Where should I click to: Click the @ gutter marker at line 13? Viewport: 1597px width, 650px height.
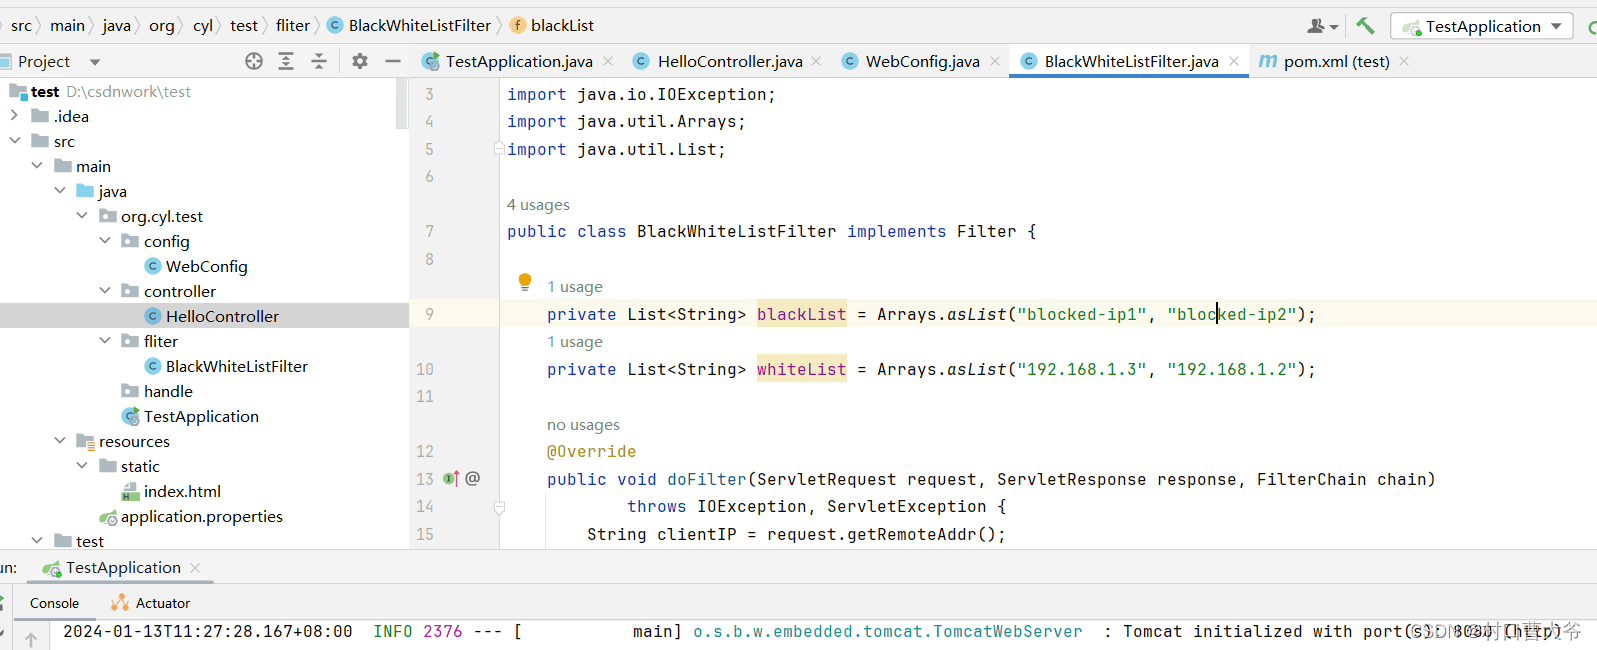pos(473,479)
